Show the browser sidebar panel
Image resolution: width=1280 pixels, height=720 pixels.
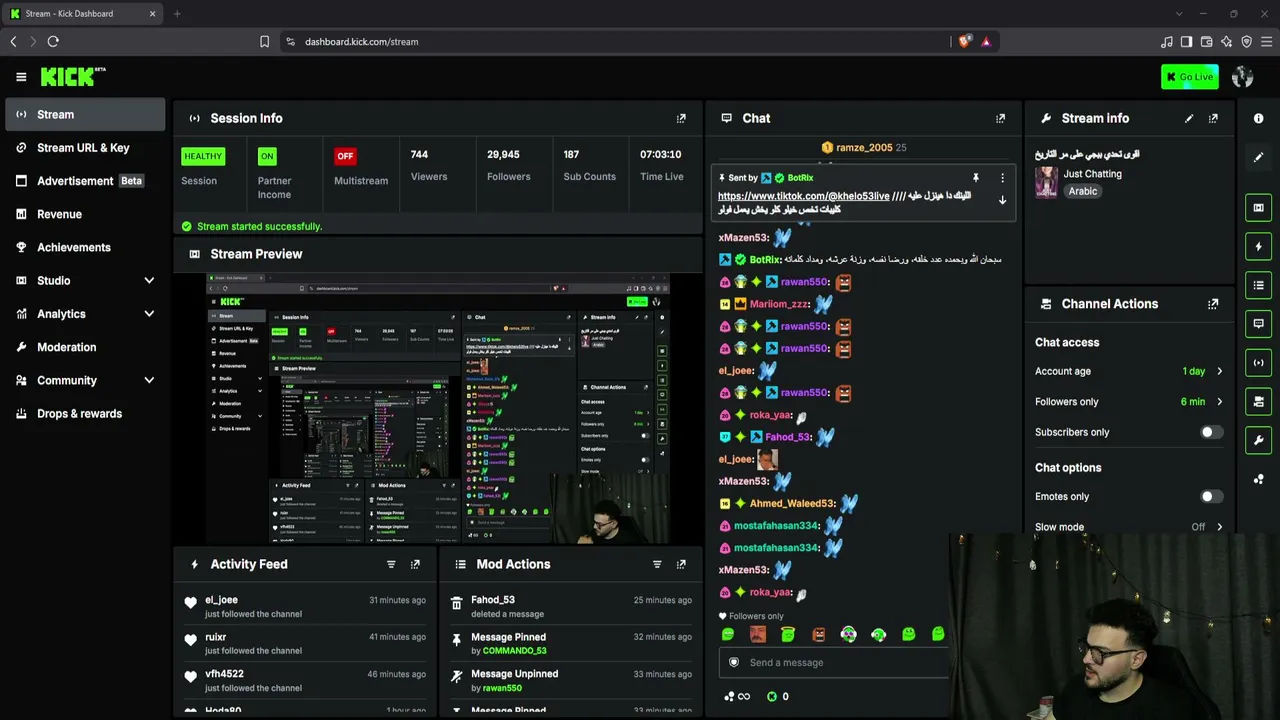(1186, 42)
